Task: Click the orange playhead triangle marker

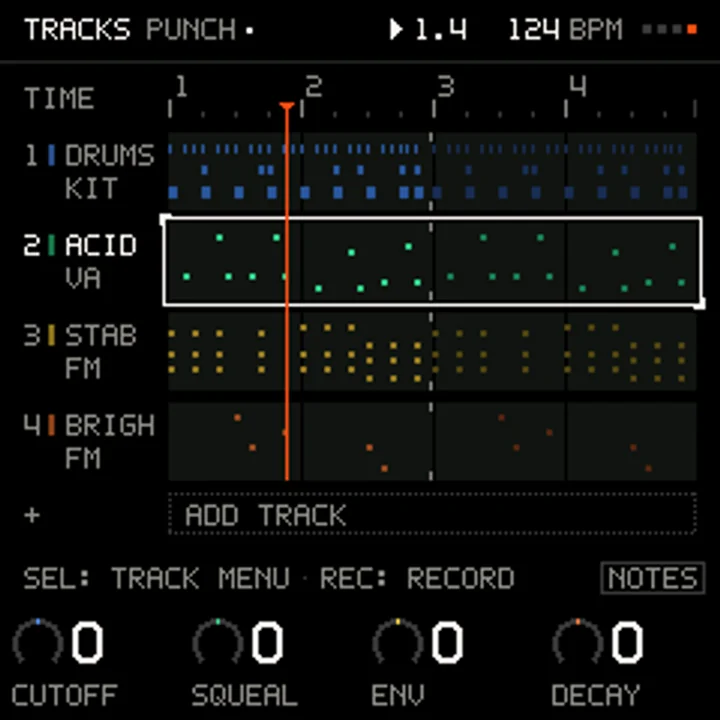Action: [287, 107]
